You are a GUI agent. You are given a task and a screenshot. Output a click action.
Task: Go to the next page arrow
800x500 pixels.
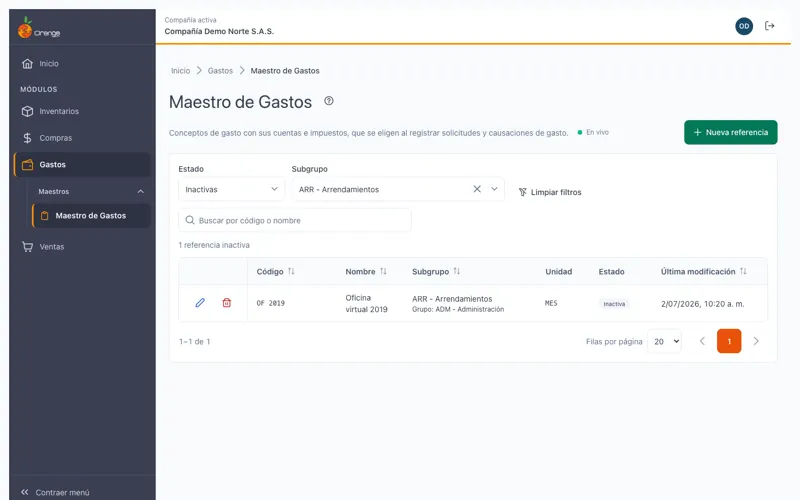point(756,341)
